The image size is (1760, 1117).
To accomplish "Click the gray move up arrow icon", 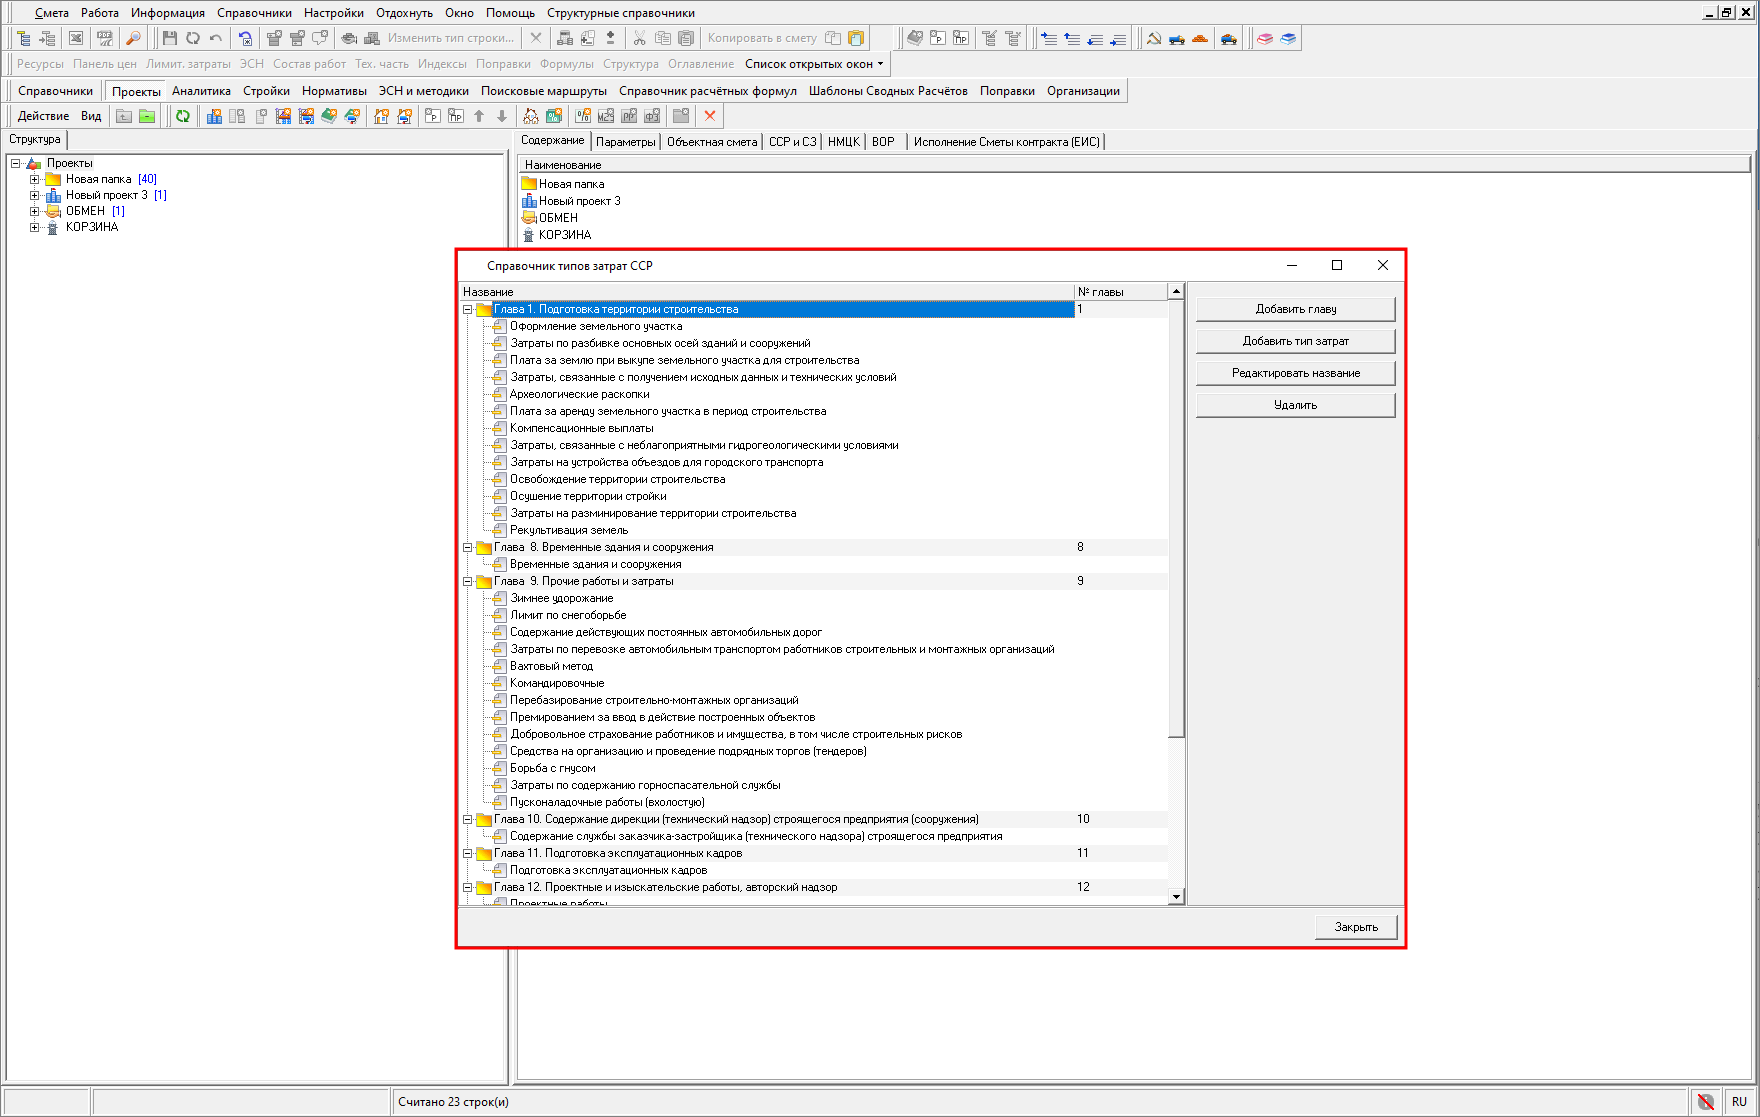I will click(479, 116).
